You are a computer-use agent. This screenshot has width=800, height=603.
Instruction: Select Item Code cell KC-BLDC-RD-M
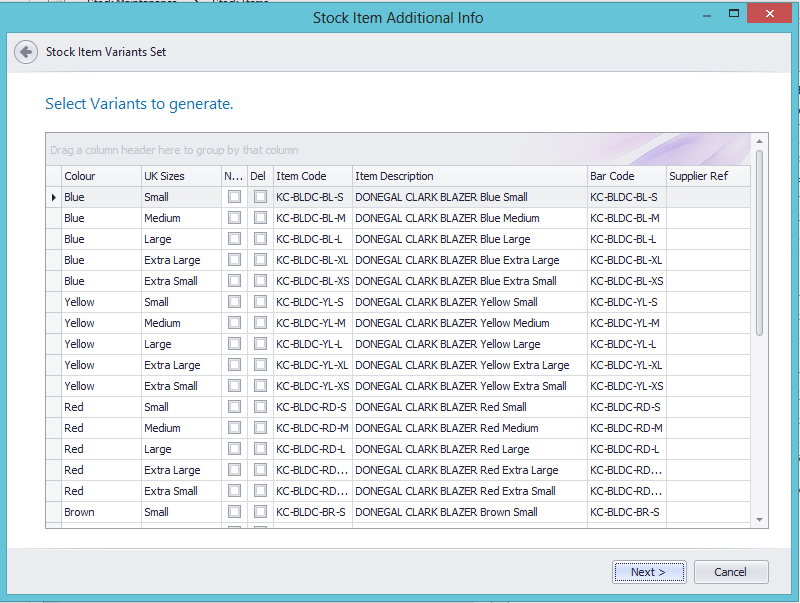point(313,428)
